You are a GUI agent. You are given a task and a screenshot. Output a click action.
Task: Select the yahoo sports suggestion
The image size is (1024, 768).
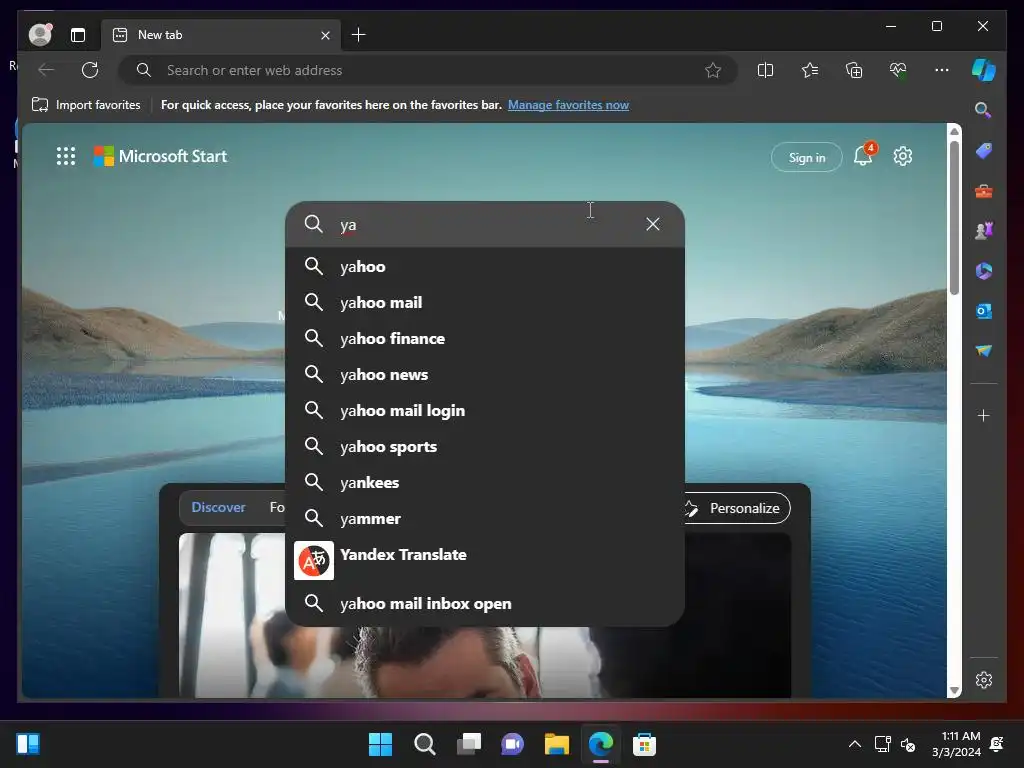tap(485, 447)
